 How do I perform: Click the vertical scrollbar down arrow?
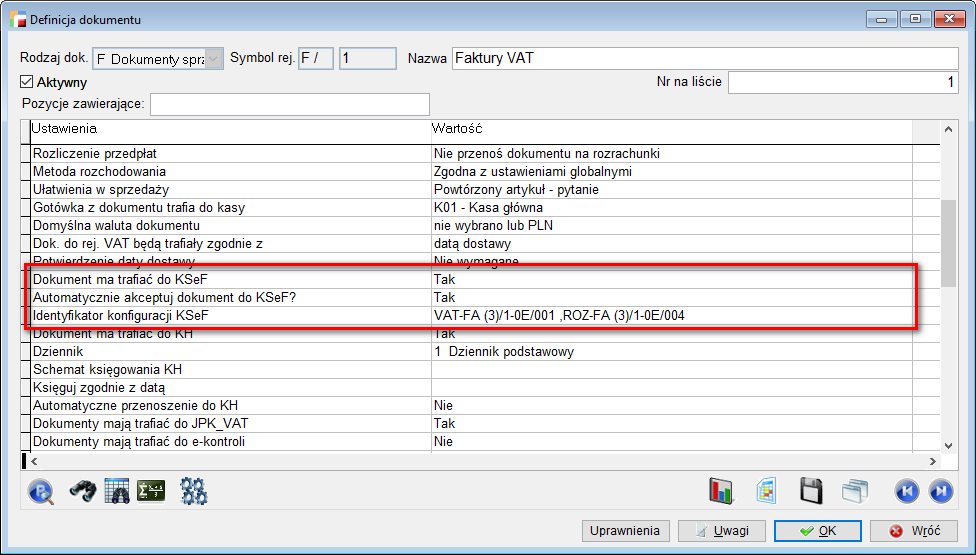(949, 443)
